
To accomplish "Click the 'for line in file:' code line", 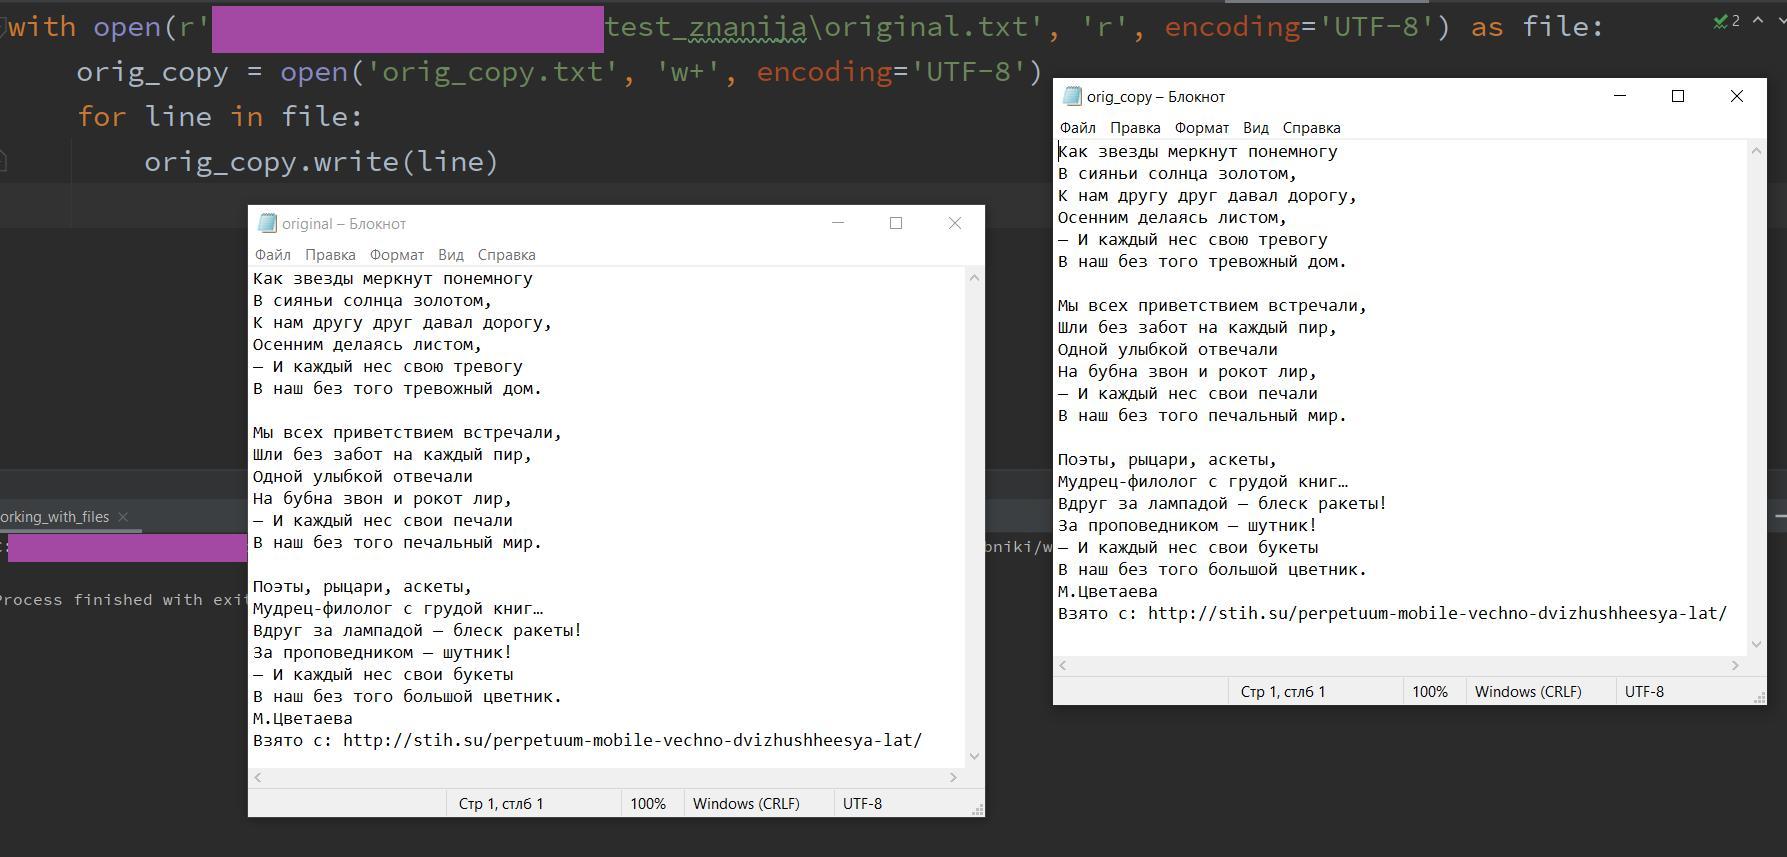I will 220,117.
